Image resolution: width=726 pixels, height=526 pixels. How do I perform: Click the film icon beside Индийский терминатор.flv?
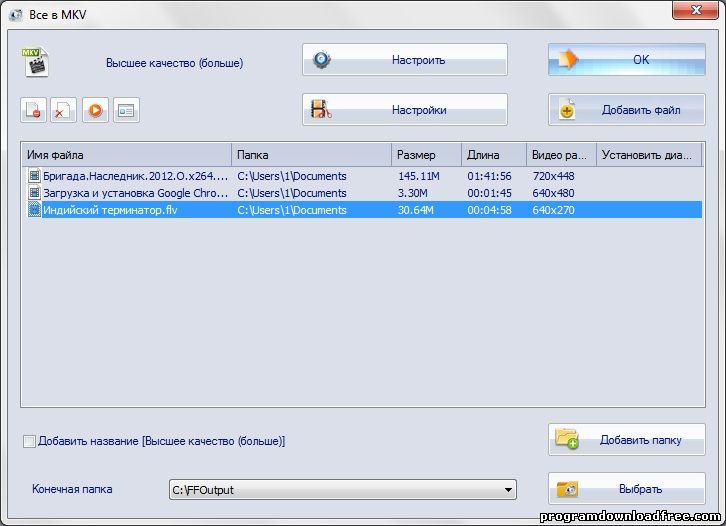(x=34, y=210)
